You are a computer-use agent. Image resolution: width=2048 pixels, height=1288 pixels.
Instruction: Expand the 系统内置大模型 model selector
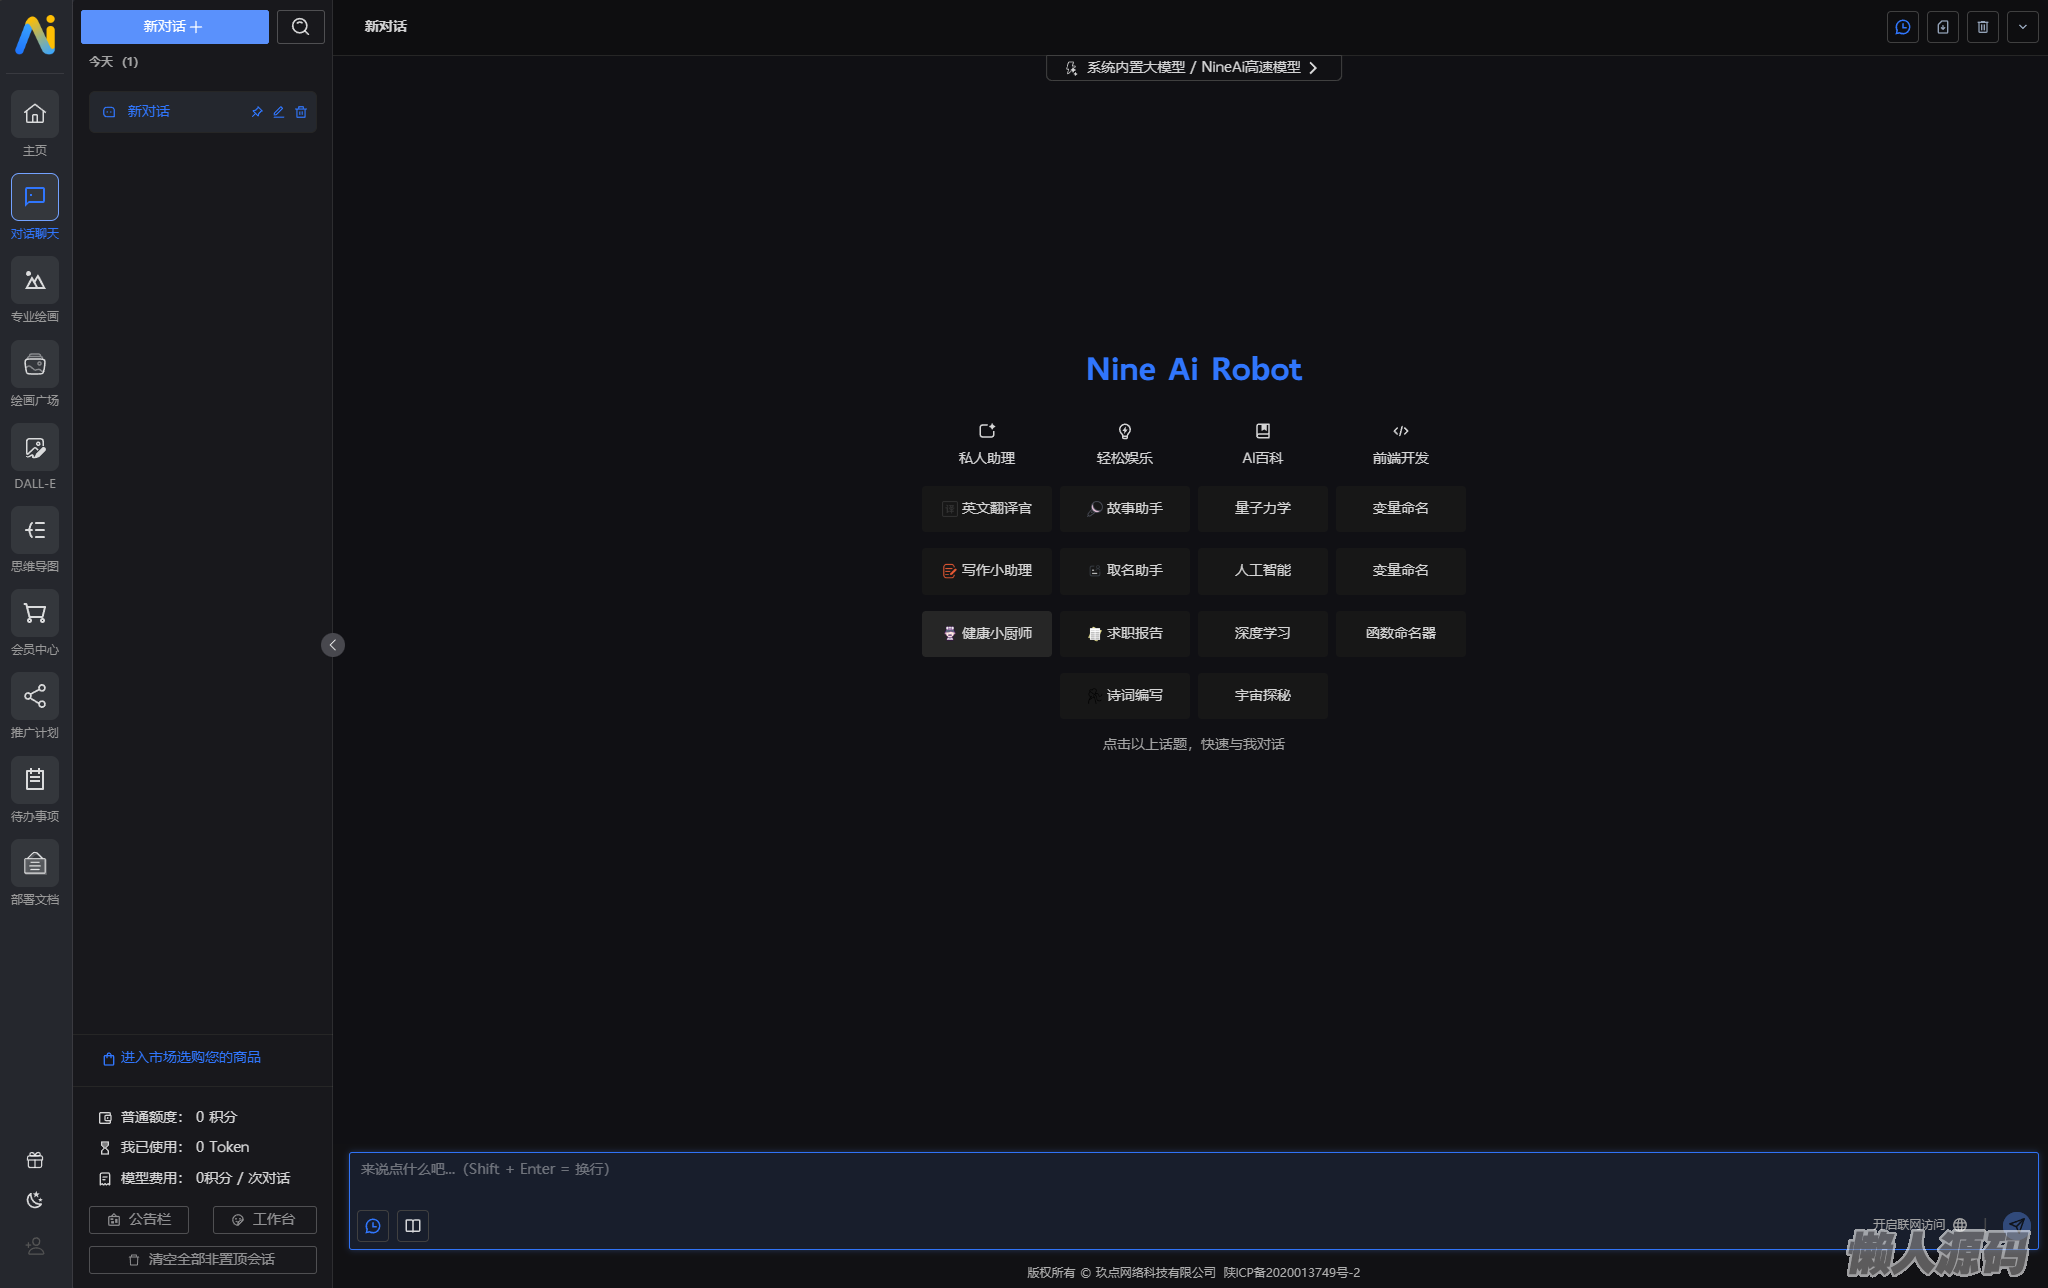(x=1193, y=67)
